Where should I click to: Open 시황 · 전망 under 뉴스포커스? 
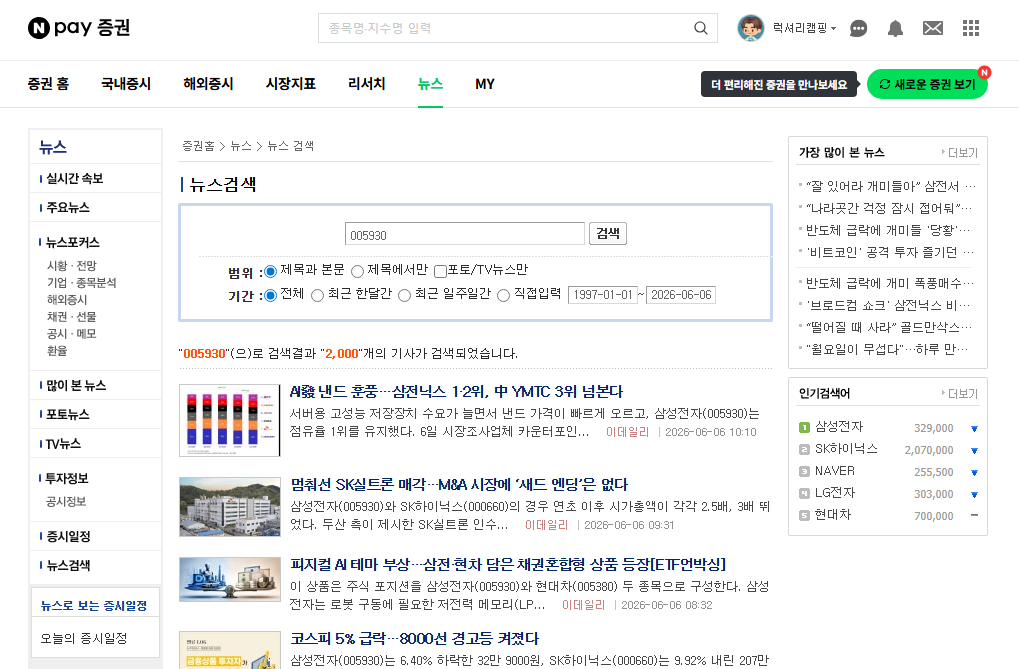pos(71,265)
